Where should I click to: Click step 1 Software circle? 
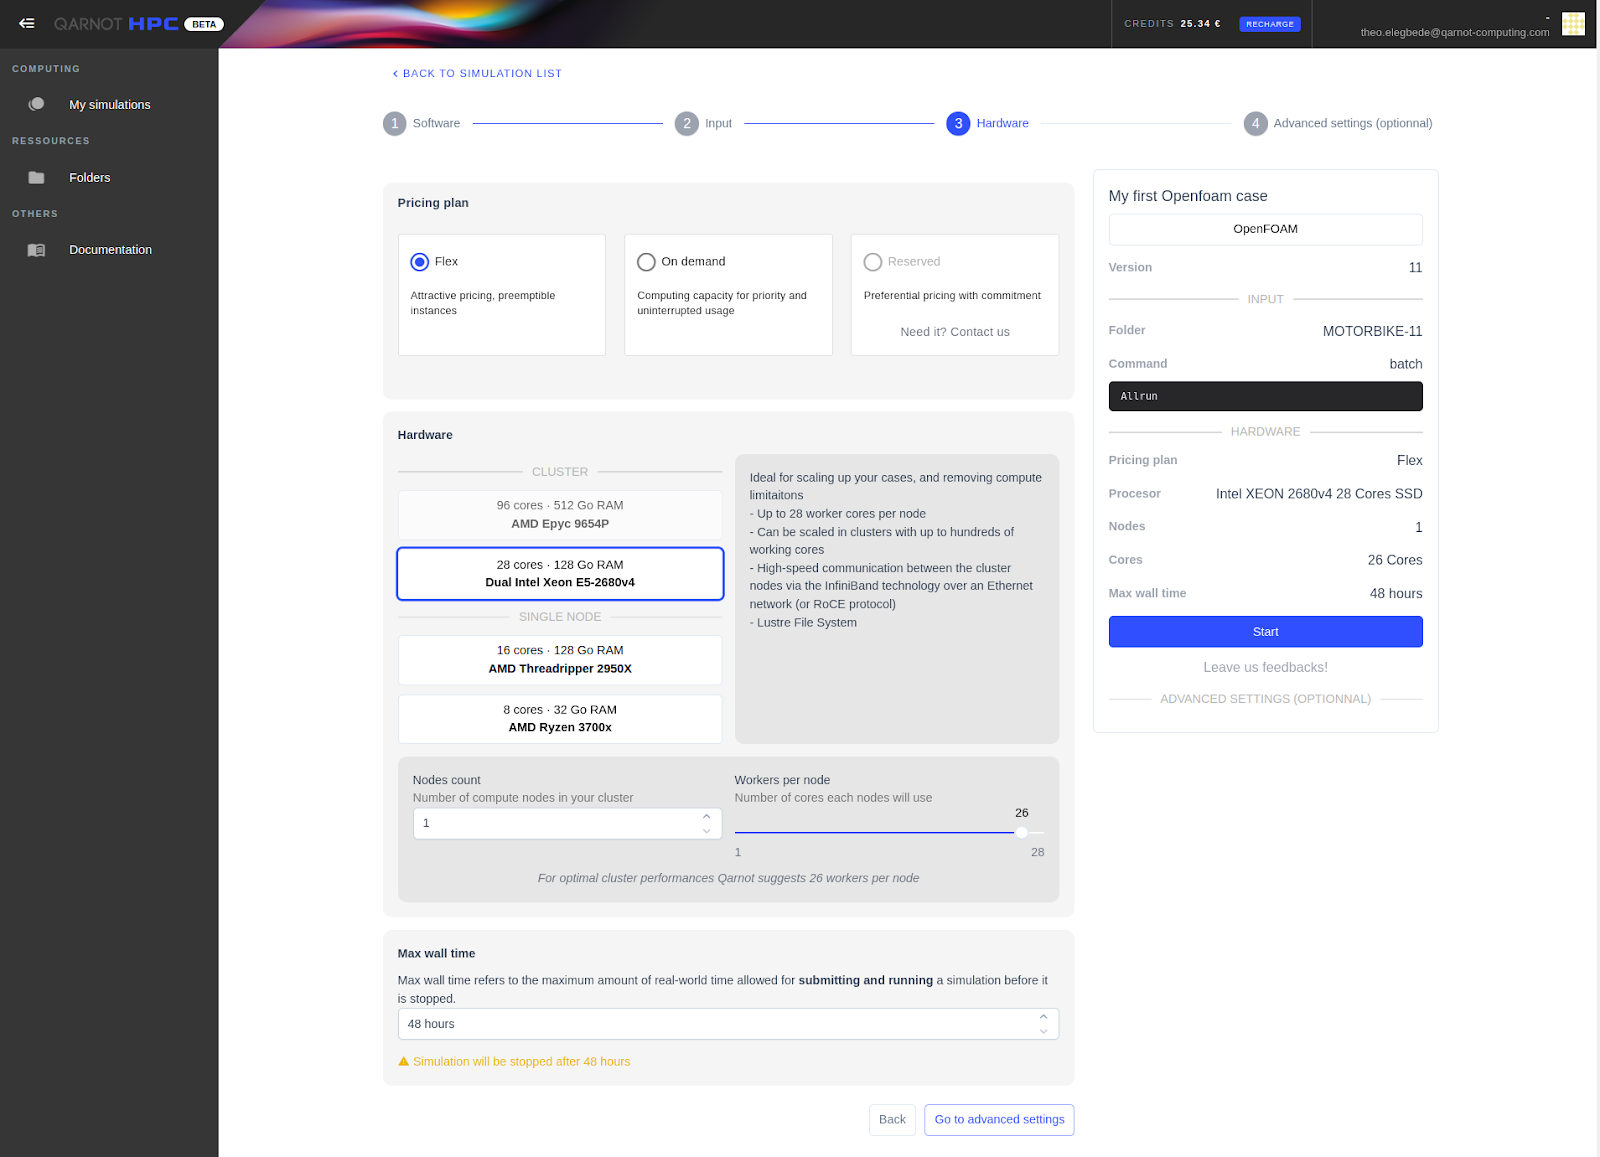click(394, 123)
